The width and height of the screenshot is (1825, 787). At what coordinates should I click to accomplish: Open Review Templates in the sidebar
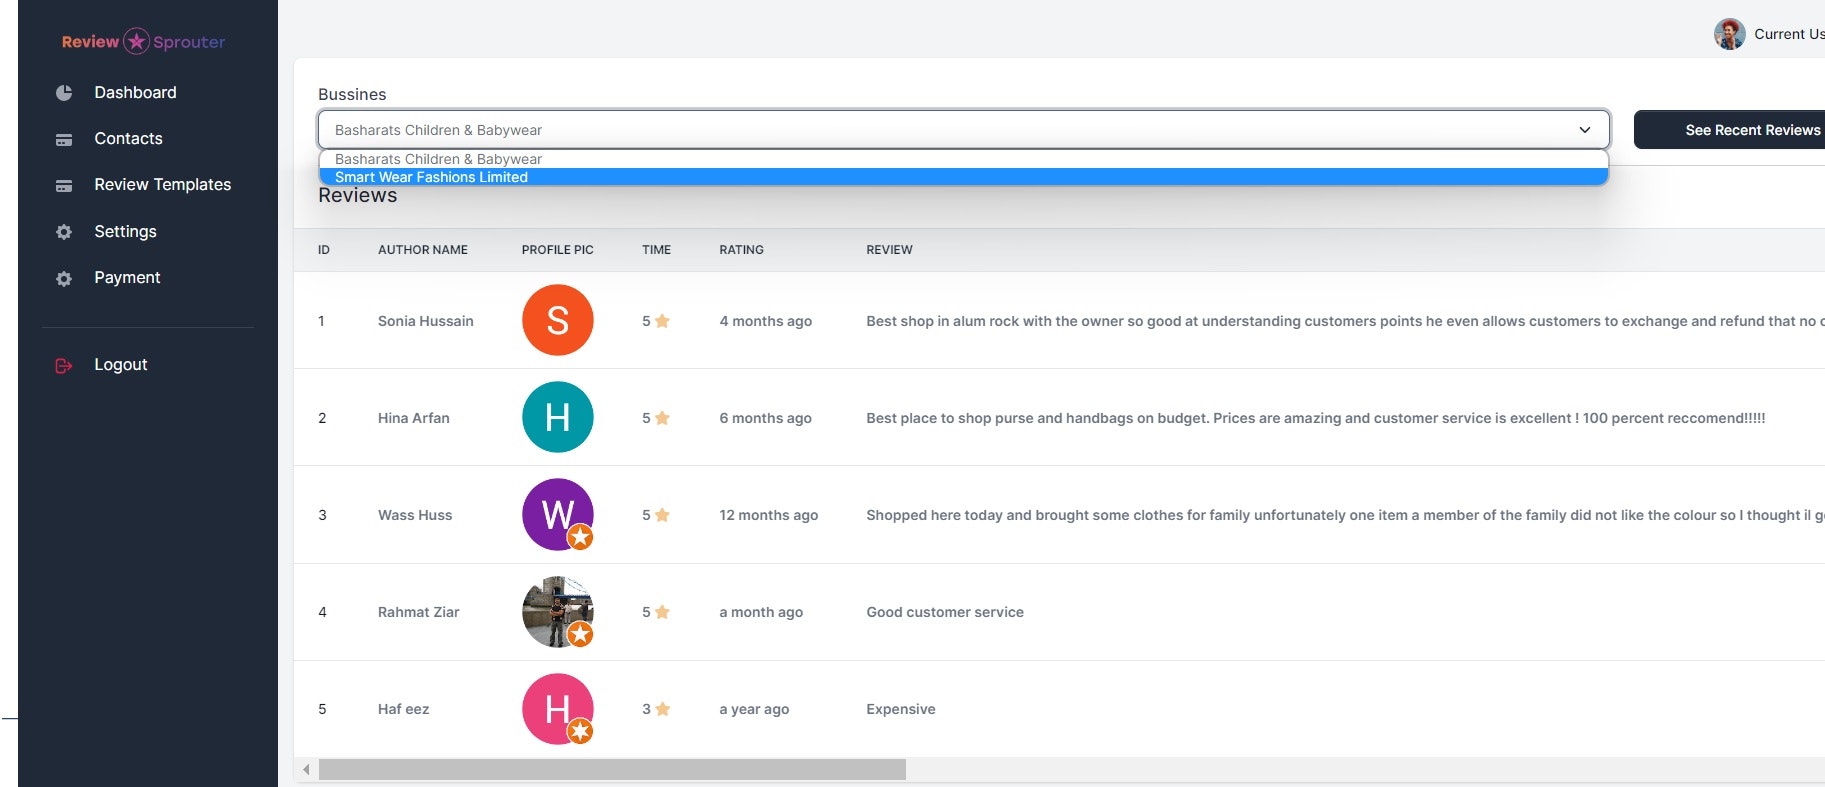click(x=162, y=184)
